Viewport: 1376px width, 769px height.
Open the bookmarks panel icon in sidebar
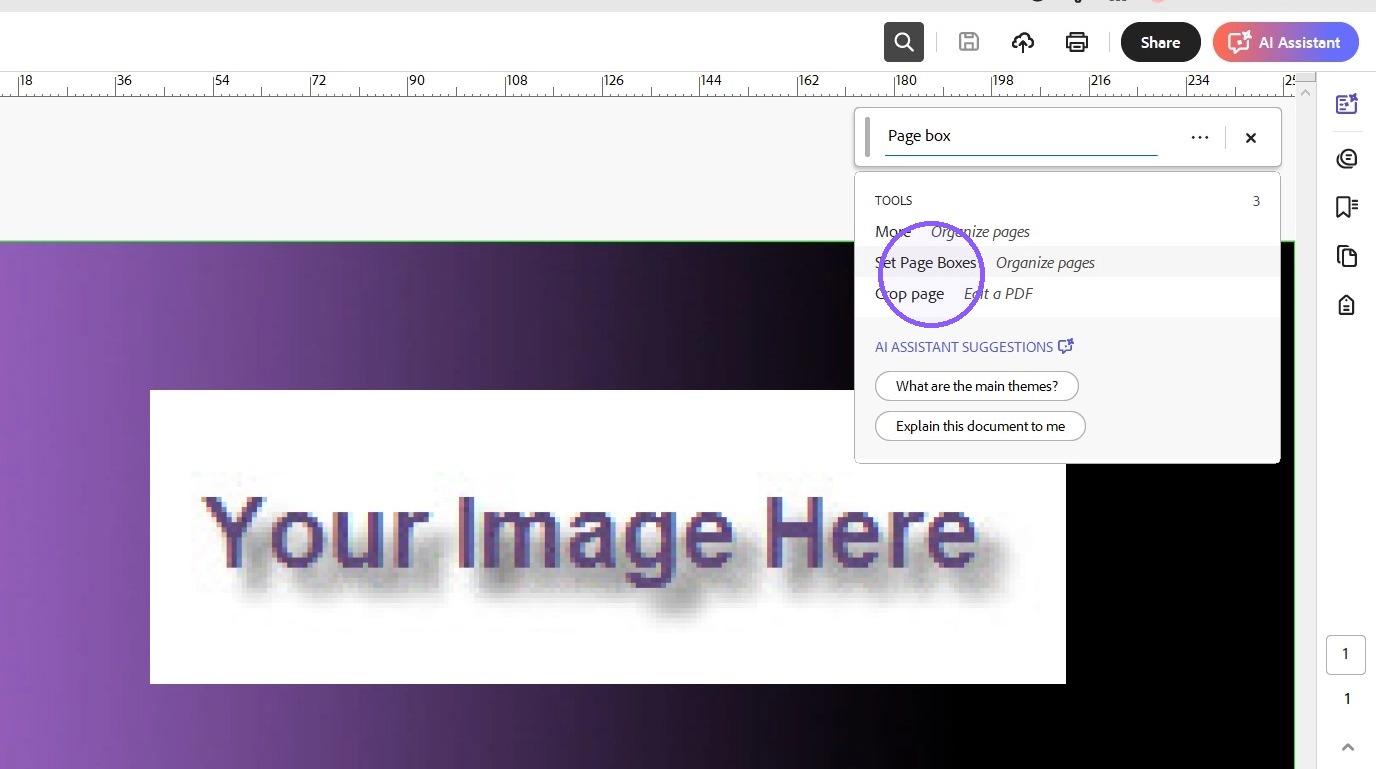pyautogui.click(x=1347, y=206)
